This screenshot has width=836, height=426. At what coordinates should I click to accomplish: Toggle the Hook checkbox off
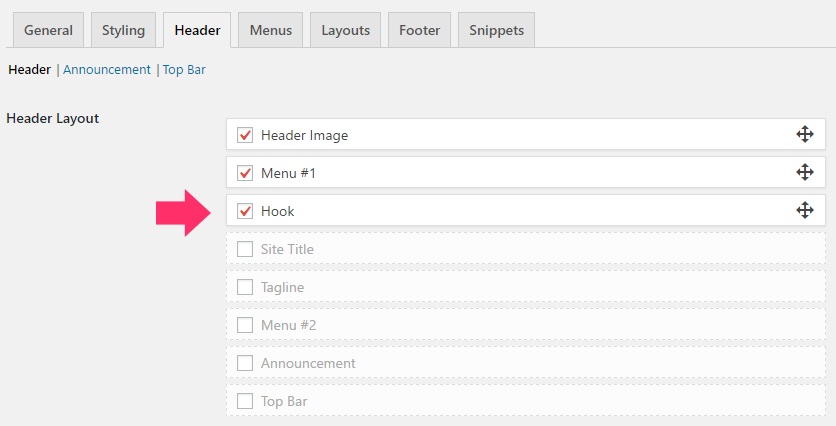pos(245,211)
